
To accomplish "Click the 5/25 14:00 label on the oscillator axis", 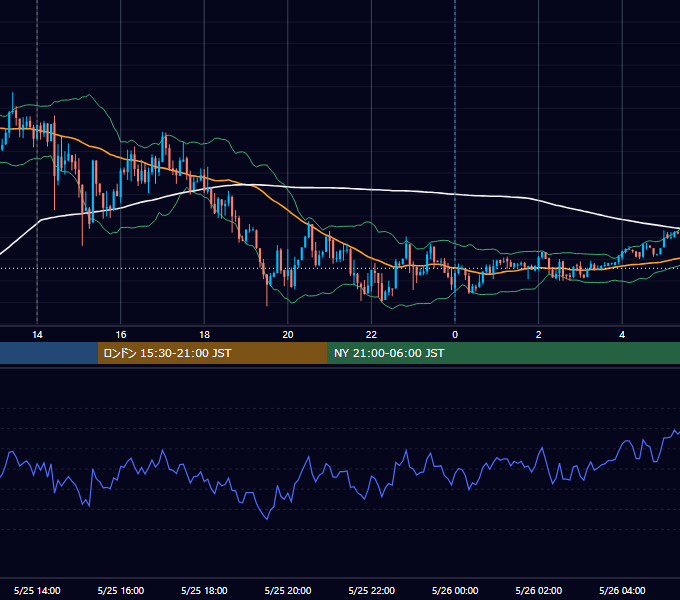I will pyautogui.click(x=37, y=590).
